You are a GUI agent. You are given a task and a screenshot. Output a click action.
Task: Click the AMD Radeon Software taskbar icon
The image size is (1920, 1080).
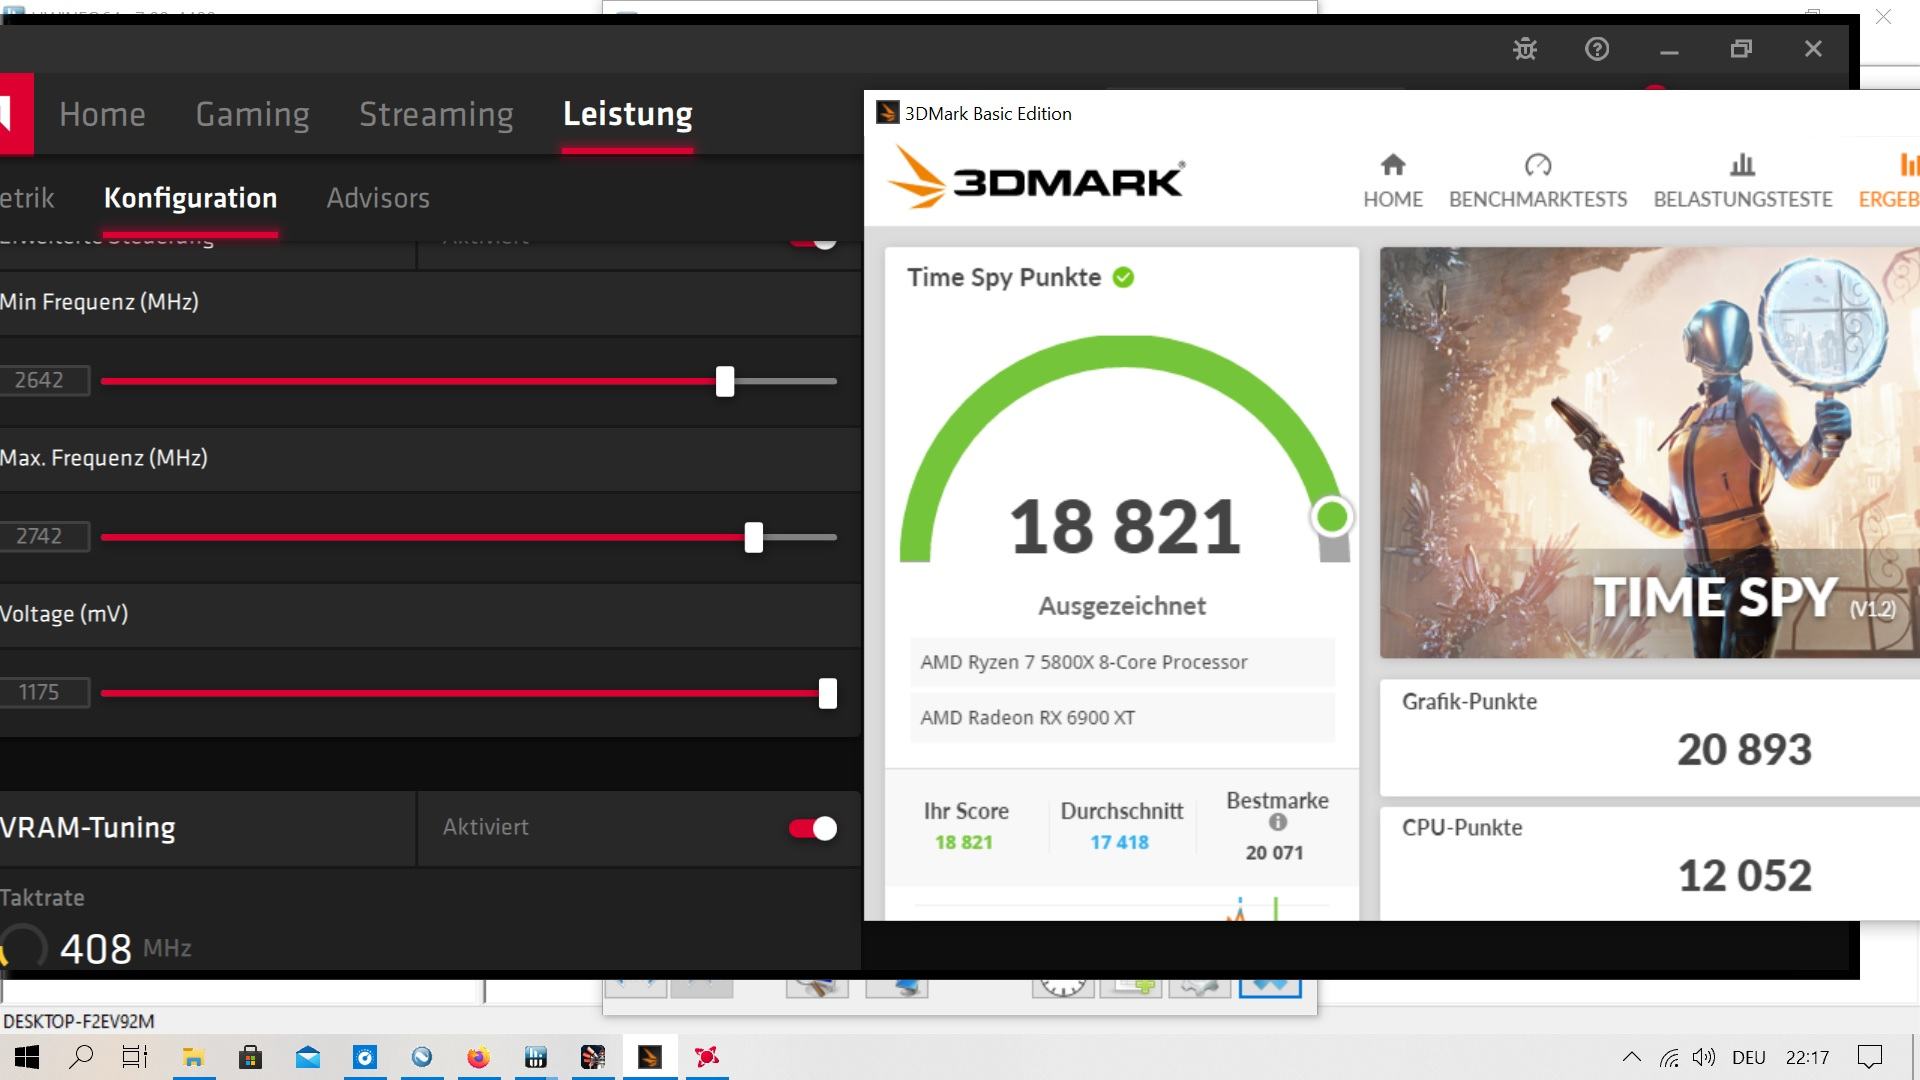click(x=707, y=1057)
